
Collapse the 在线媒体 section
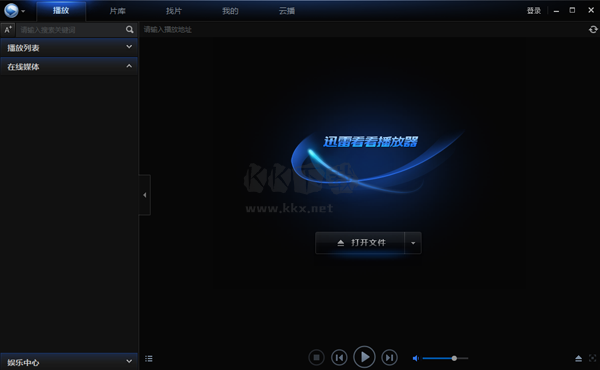click(x=69, y=67)
